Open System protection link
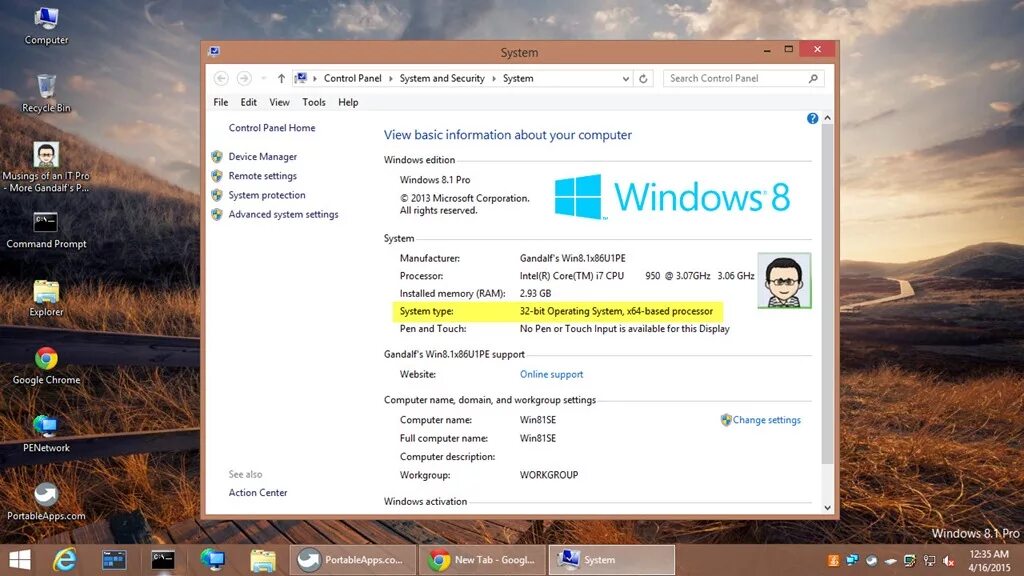The width and height of the screenshot is (1024, 576). pos(266,195)
